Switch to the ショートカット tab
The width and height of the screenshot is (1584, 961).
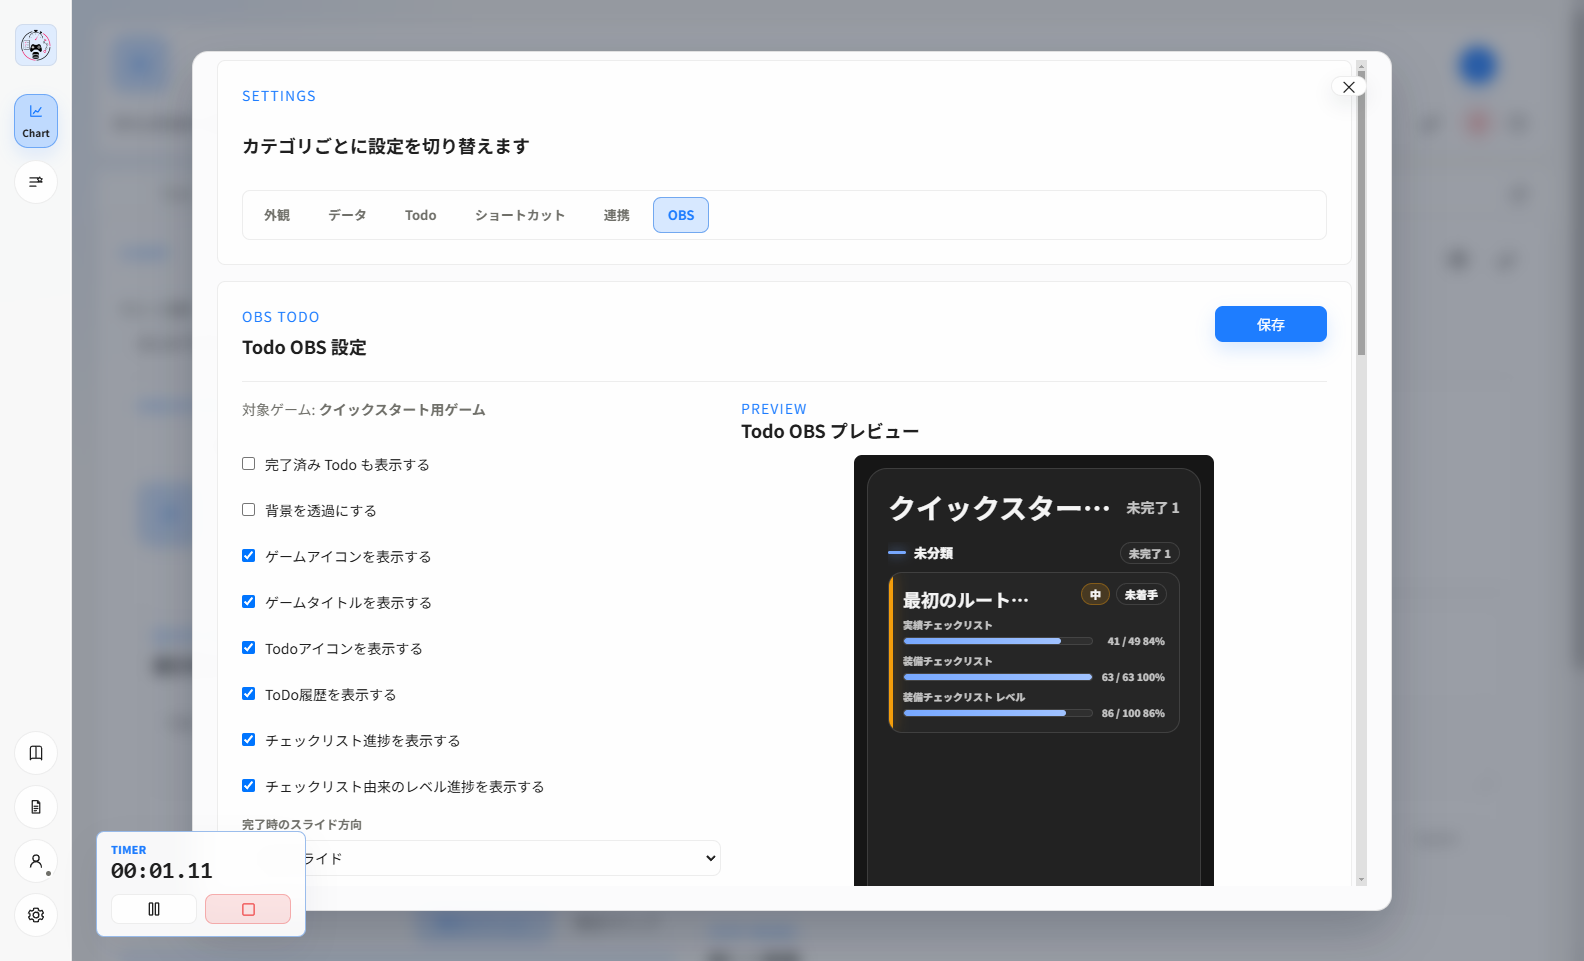[520, 215]
